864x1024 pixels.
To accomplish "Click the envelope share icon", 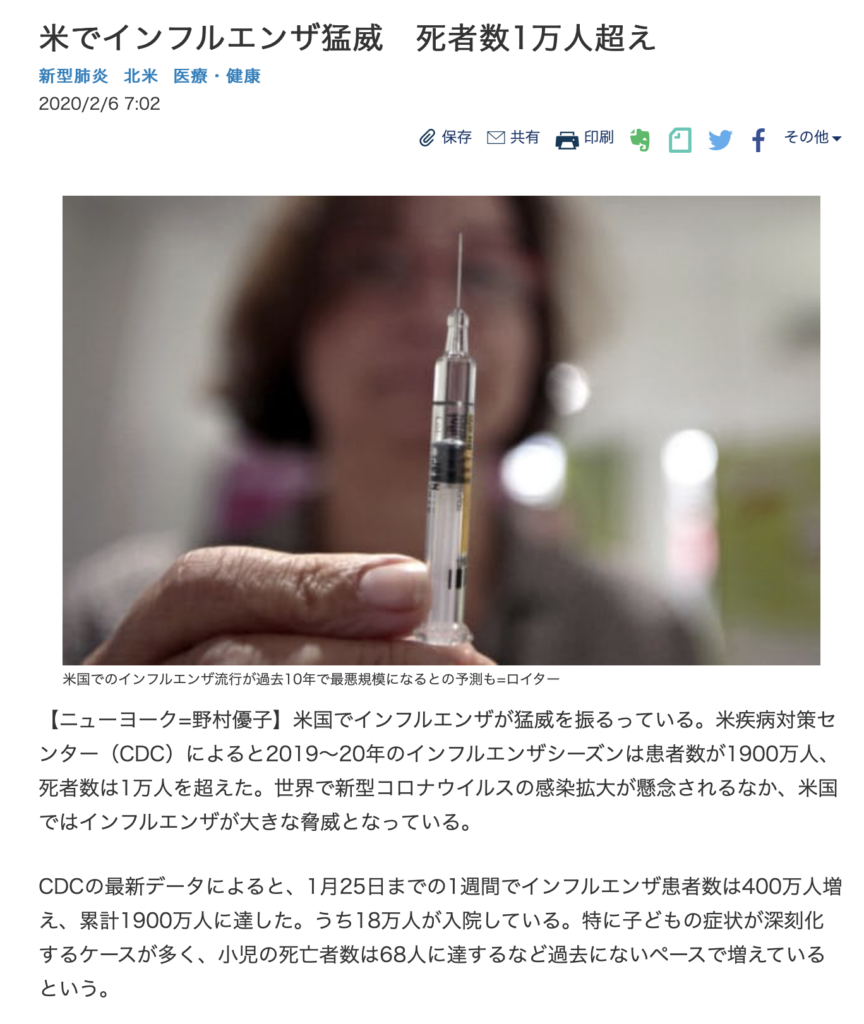I will [496, 138].
